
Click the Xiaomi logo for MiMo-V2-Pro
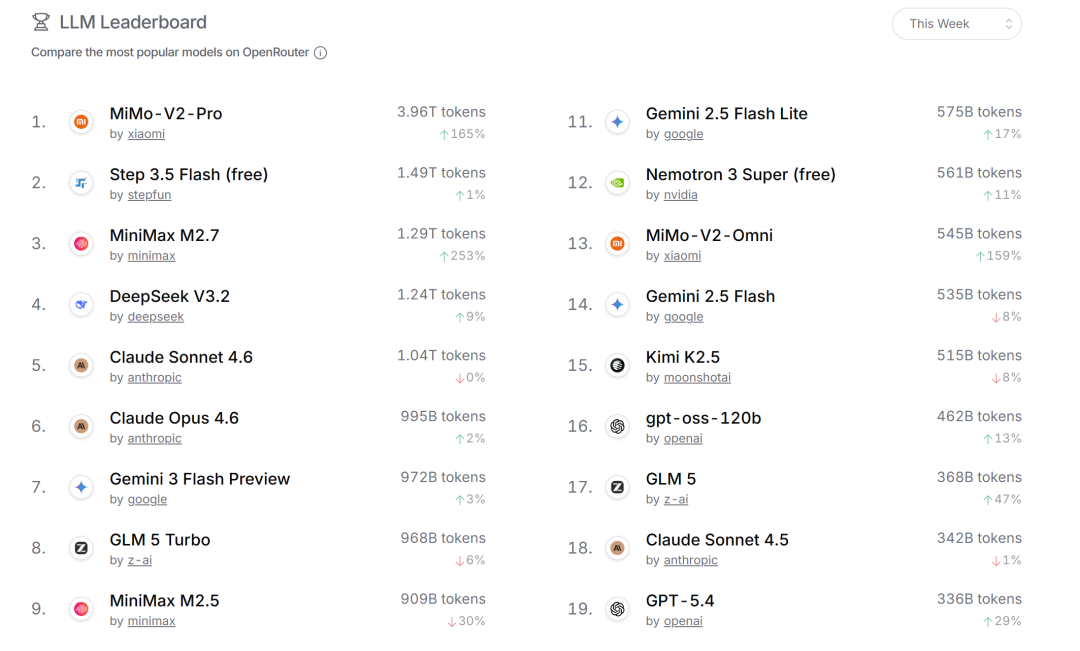coord(82,122)
